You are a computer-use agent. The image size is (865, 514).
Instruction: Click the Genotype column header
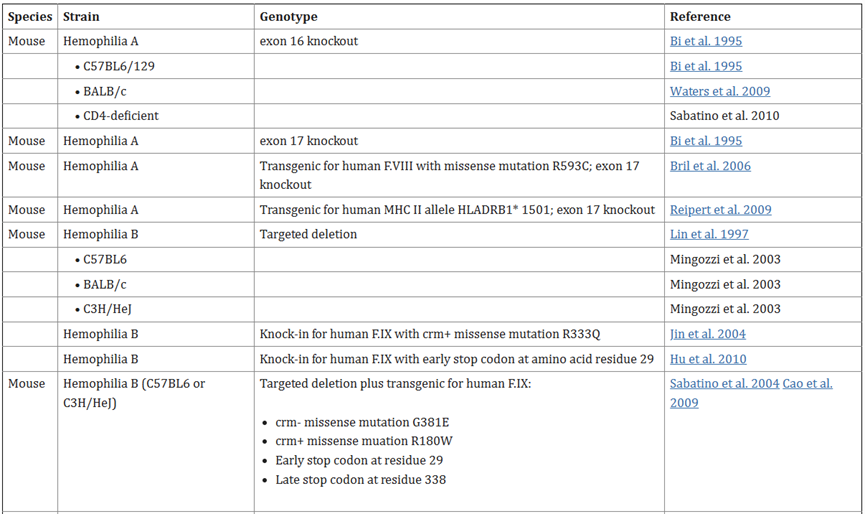click(289, 17)
